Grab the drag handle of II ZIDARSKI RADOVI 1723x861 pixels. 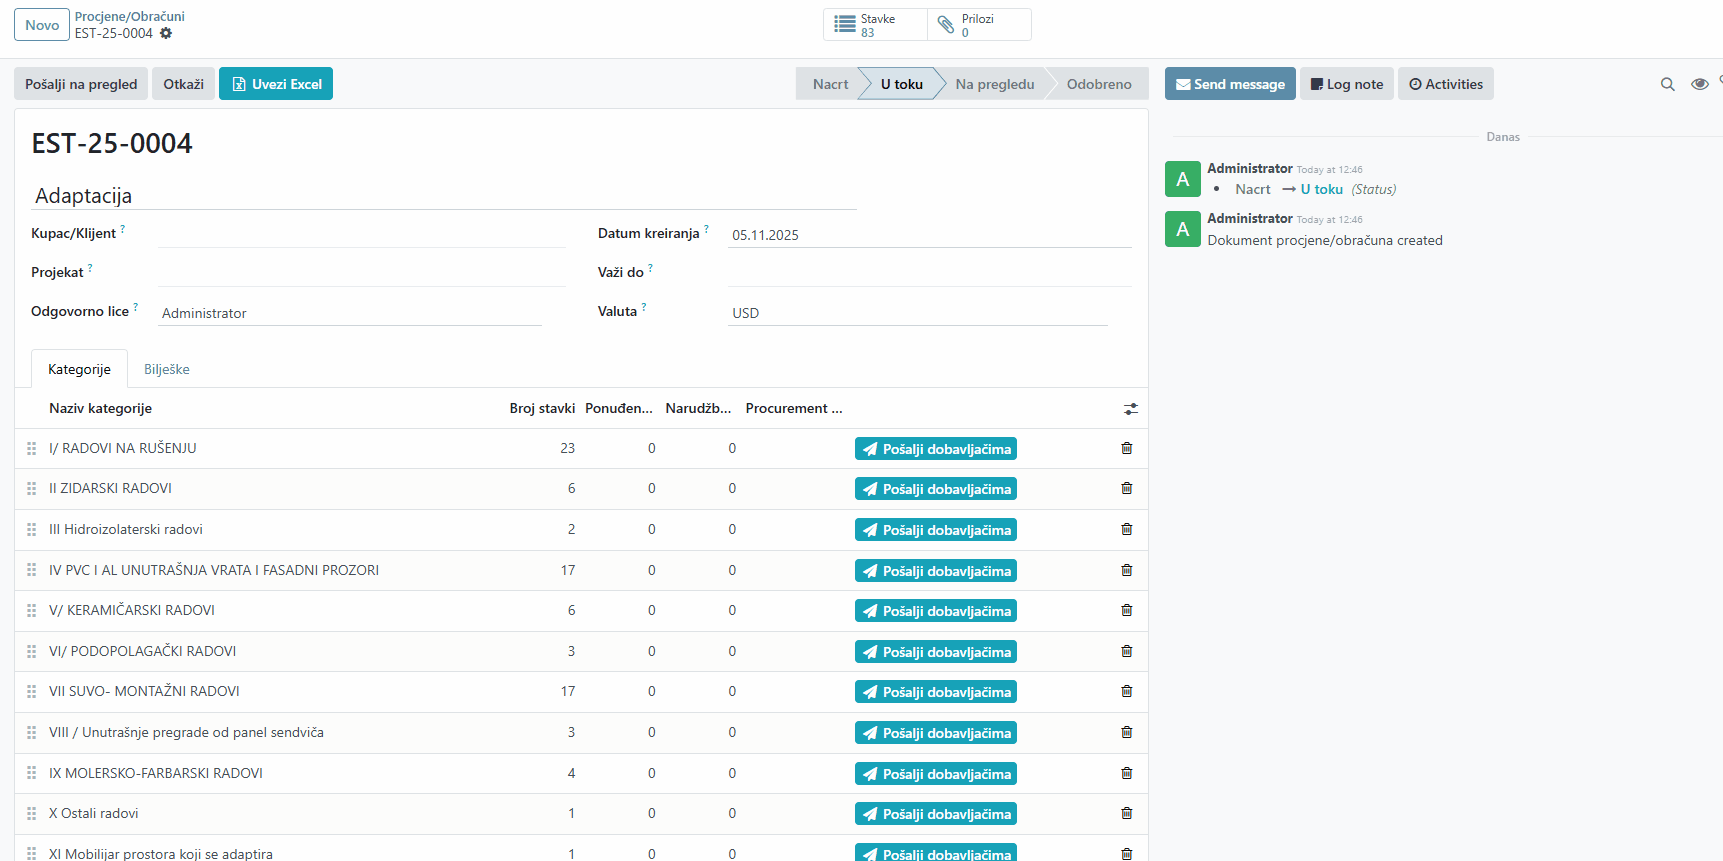[x=32, y=489]
